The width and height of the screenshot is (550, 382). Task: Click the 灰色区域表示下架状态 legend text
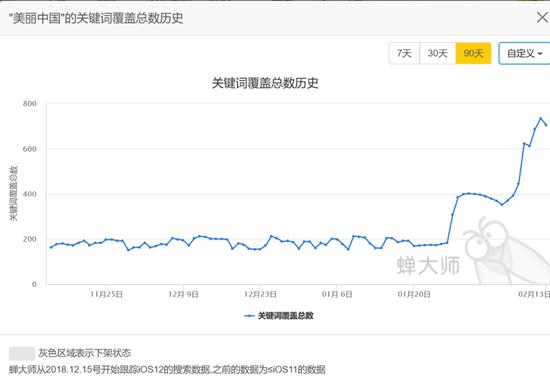click(85, 353)
